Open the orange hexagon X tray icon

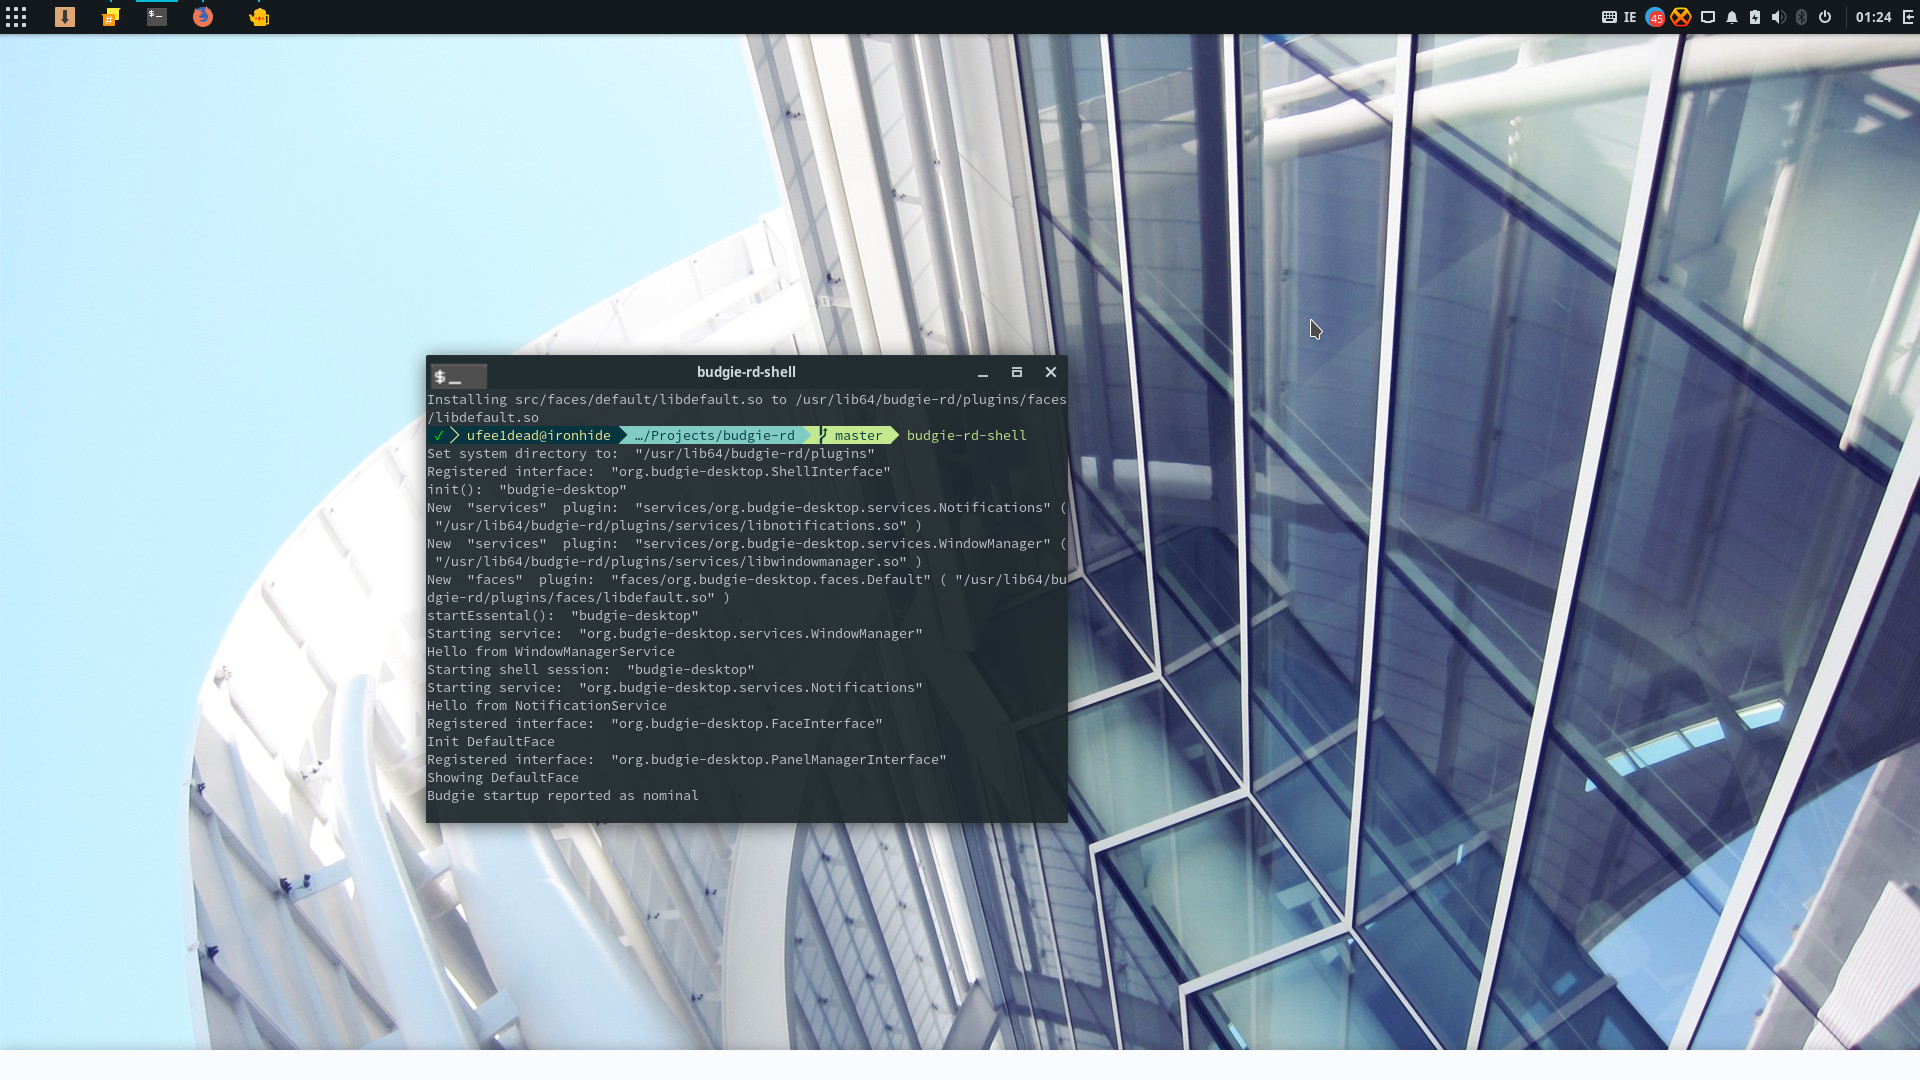1681,17
